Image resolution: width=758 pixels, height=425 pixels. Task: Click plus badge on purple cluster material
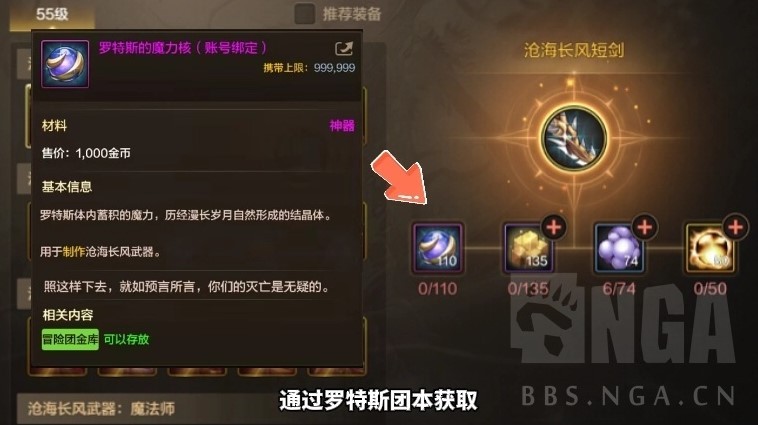[644, 227]
